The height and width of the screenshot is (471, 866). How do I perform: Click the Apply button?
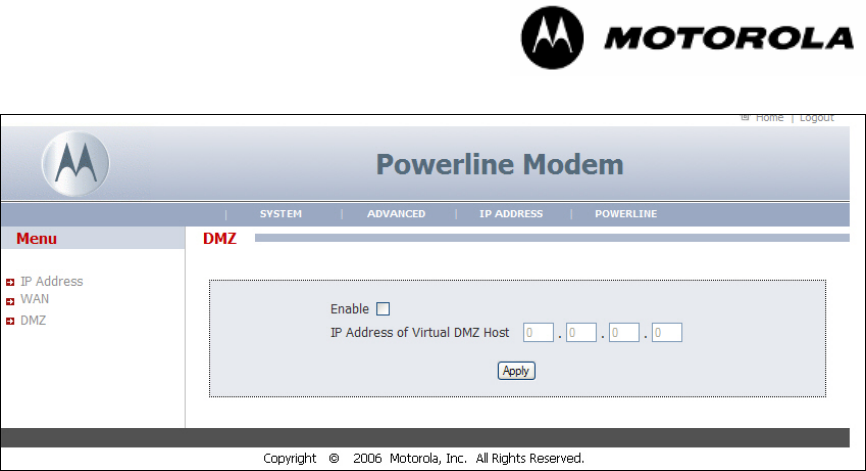516,371
